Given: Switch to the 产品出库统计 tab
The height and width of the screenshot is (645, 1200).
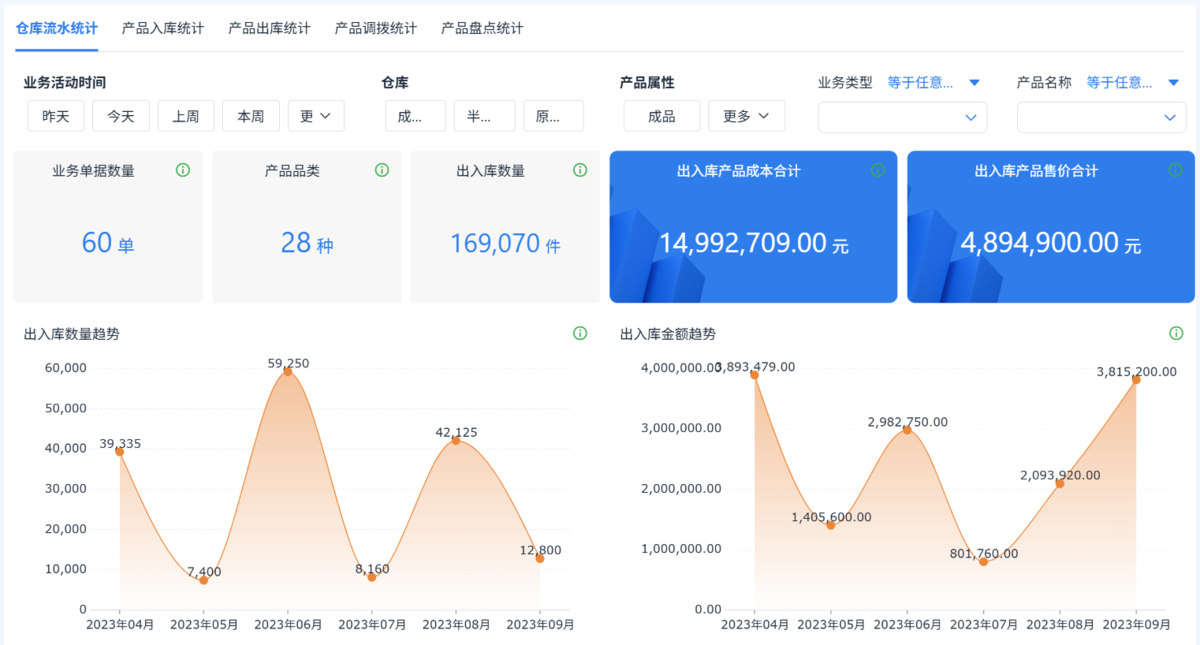Looking at the screenshot, I should pos(269,28).
